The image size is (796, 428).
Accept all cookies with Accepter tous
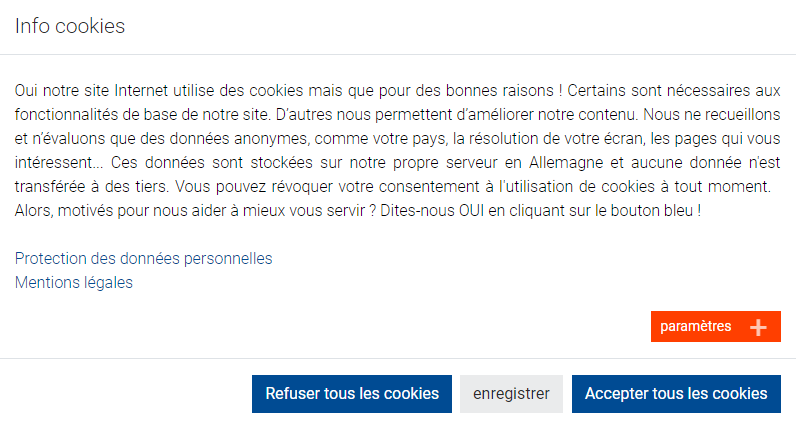pyautogui.click(x=676, y=393)
